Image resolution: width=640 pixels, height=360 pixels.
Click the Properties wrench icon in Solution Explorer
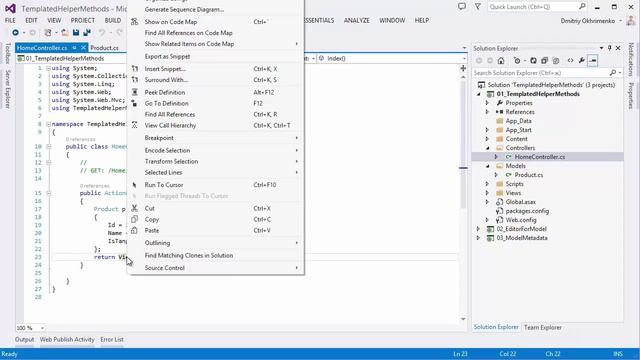click(x=582, y=61)
